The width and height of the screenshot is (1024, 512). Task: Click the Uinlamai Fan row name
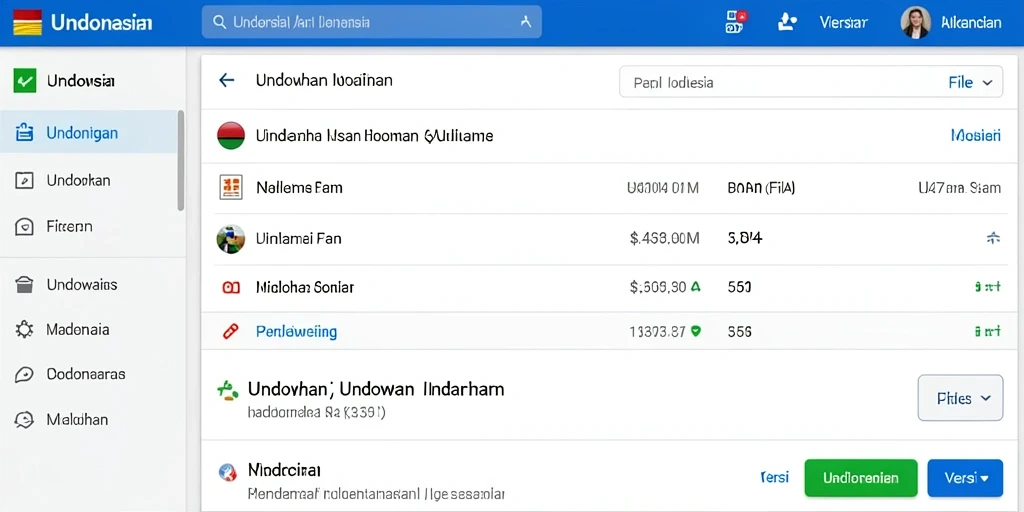click(298, 239)
